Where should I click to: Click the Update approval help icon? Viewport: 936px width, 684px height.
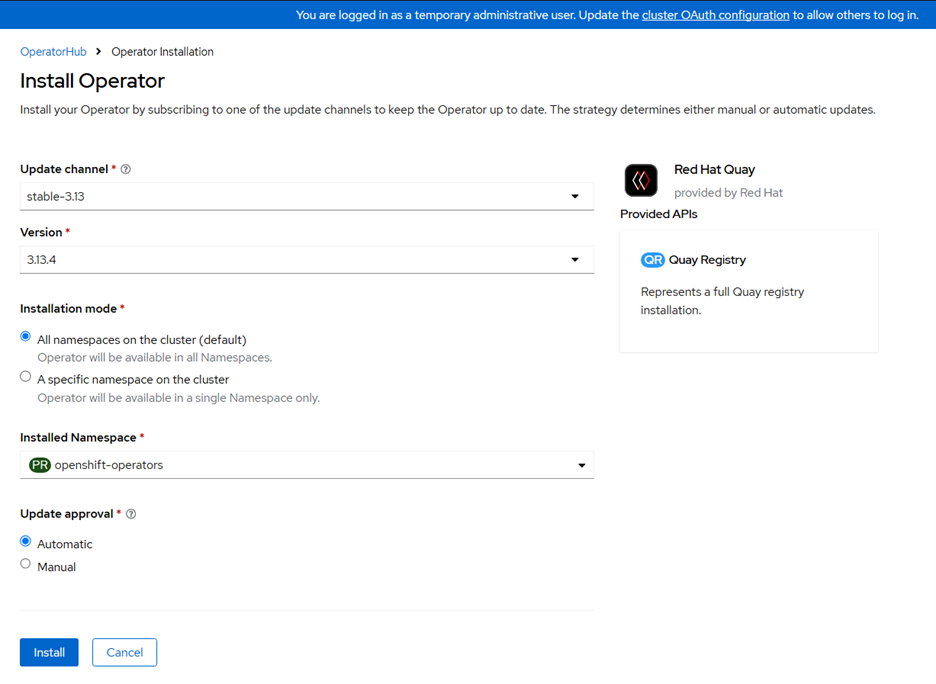point(131,514)
